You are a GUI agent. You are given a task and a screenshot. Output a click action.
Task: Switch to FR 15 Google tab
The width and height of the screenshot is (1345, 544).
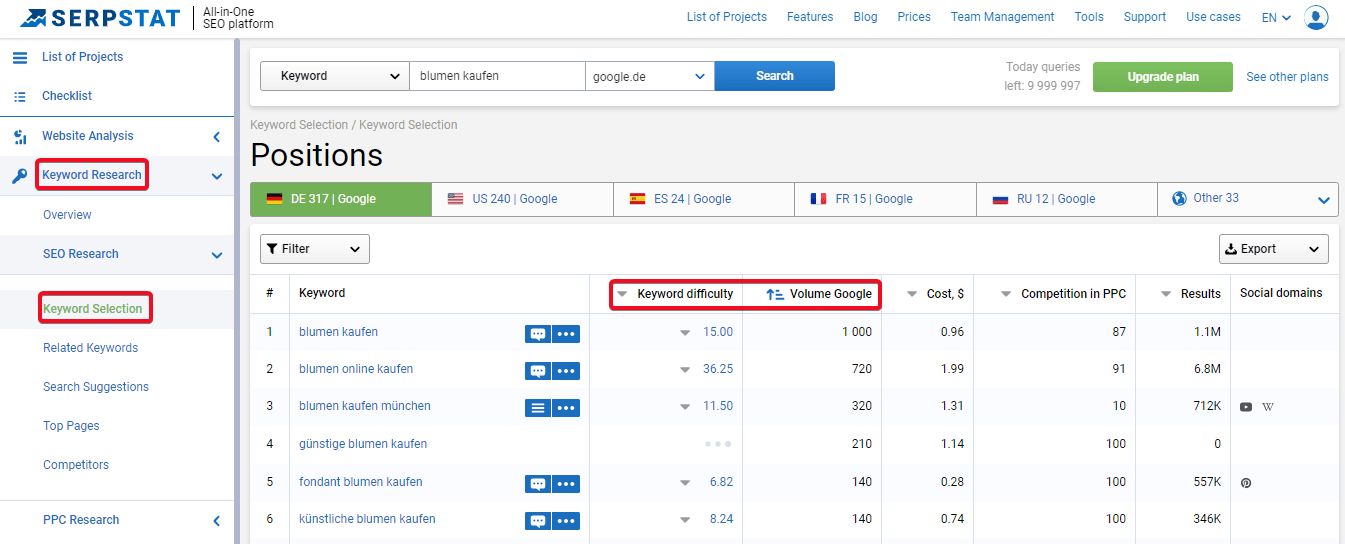pos(885,199)
